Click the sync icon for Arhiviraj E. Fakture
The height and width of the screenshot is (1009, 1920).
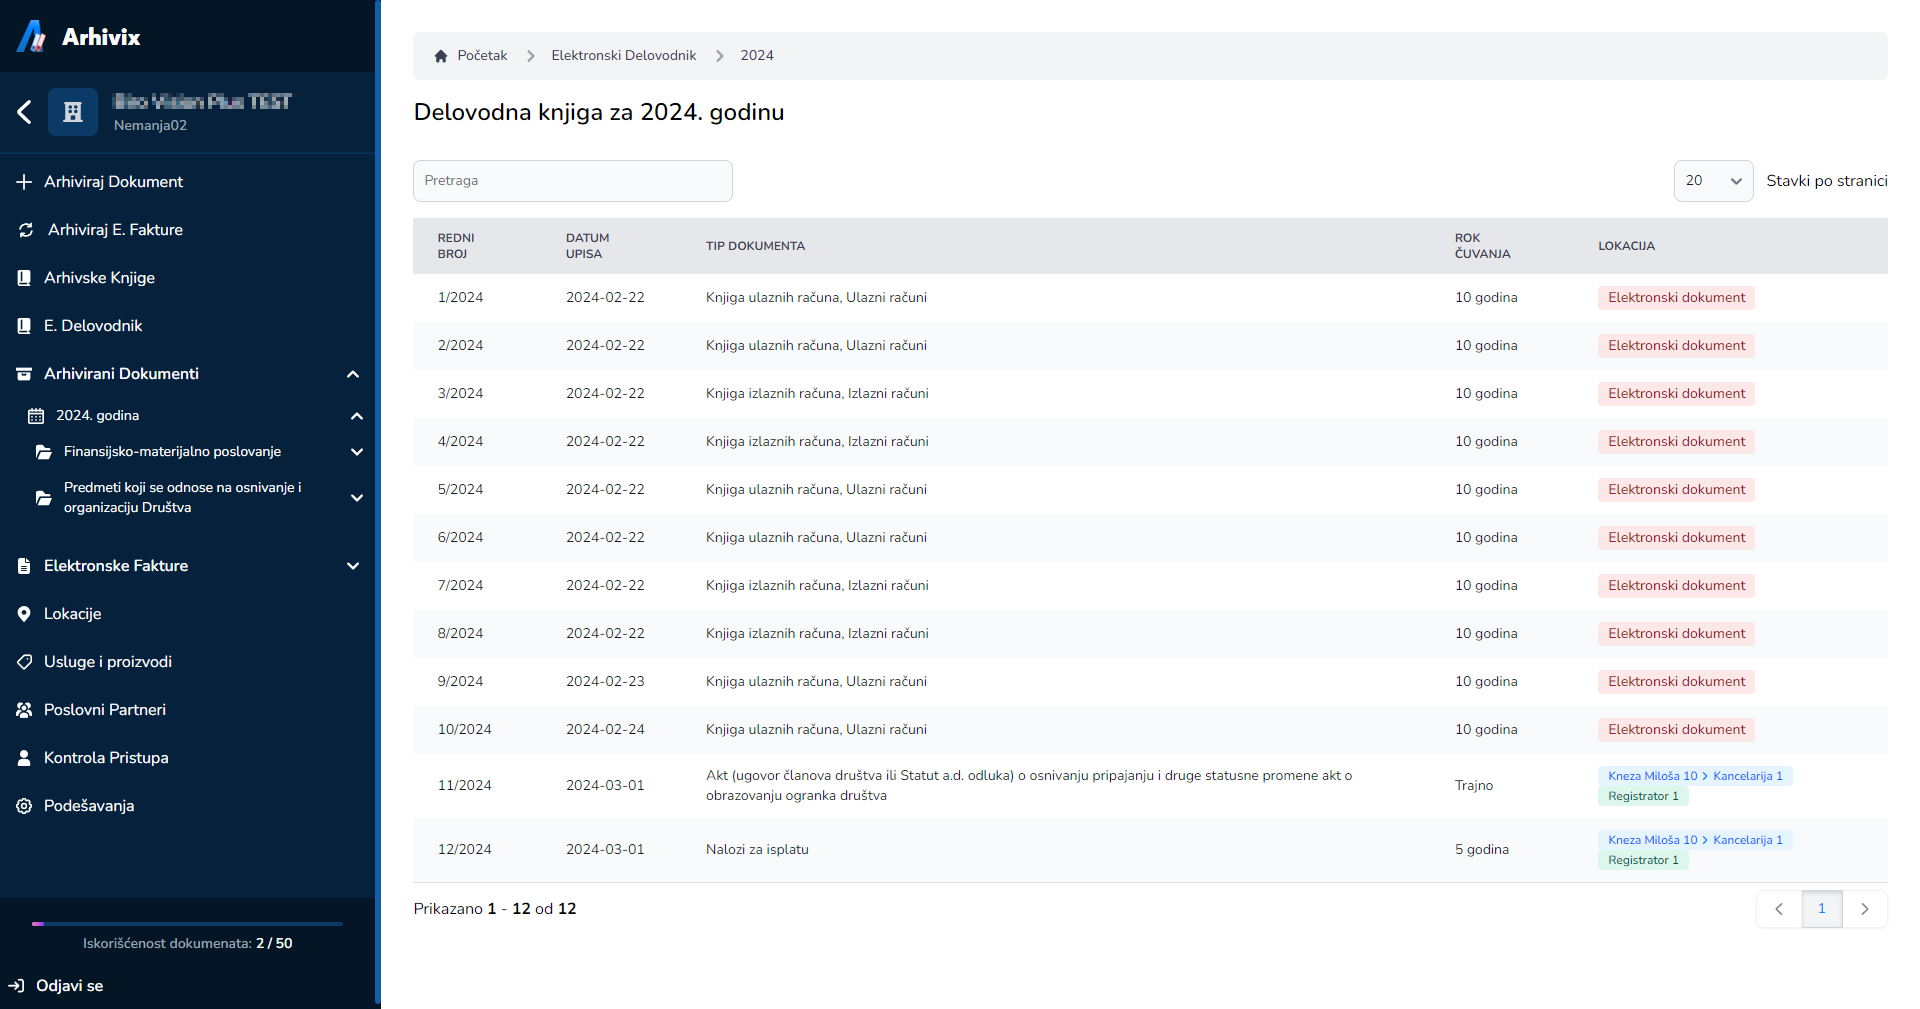(x=26, y=230)
